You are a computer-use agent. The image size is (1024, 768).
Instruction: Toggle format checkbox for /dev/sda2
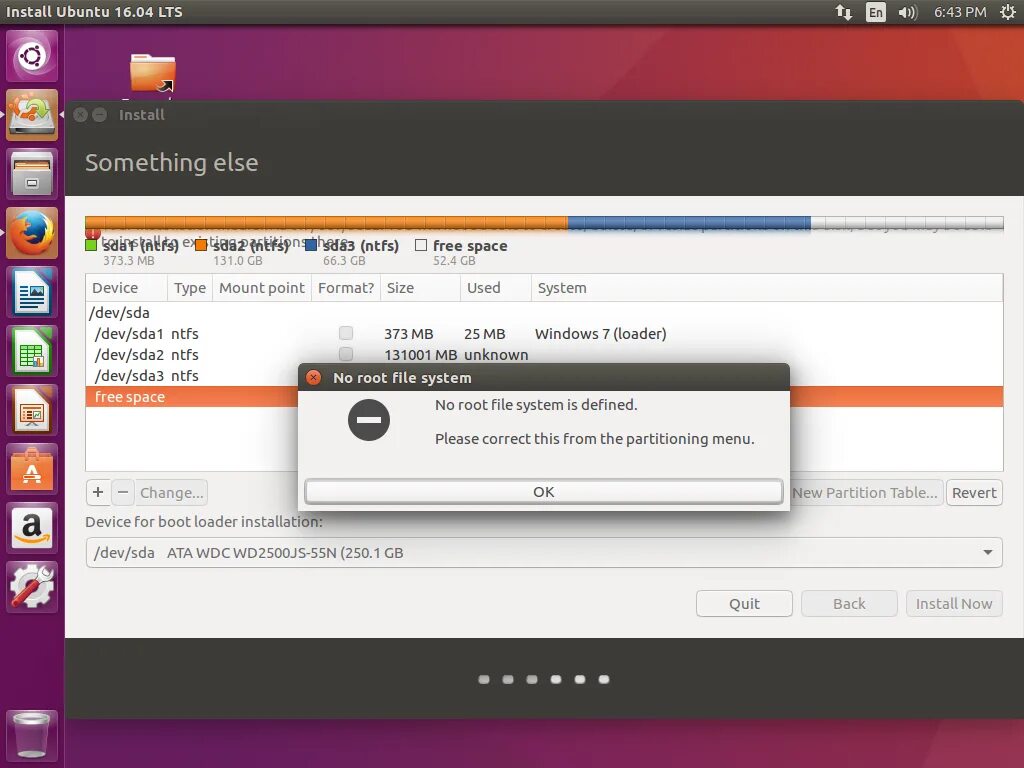pos(346,354)
